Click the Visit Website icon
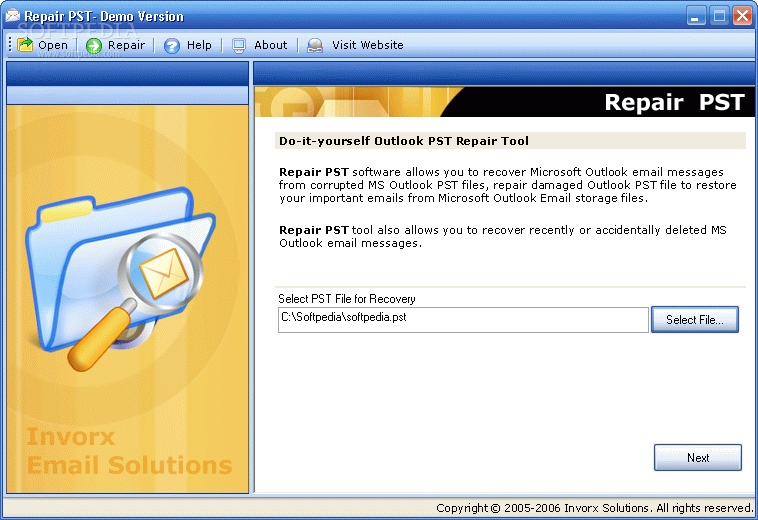 [x=315, y=45]
